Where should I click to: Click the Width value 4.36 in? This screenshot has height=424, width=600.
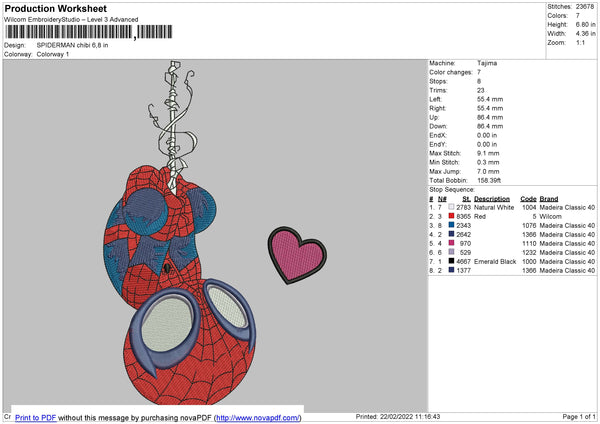click(x=585, y=34)
